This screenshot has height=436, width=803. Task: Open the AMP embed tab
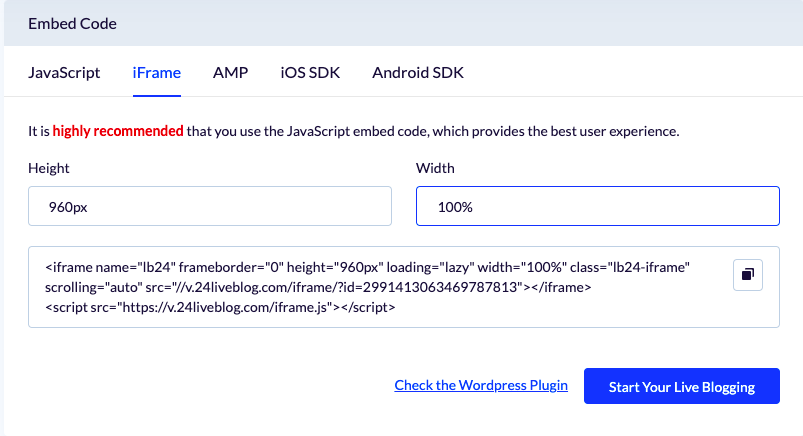click(230, 73)
